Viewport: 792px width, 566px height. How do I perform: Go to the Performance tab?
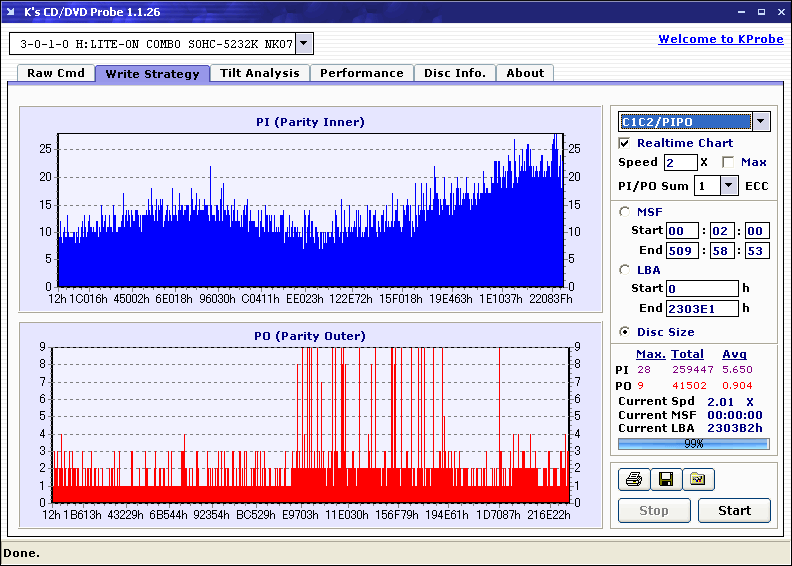[361, 73]
